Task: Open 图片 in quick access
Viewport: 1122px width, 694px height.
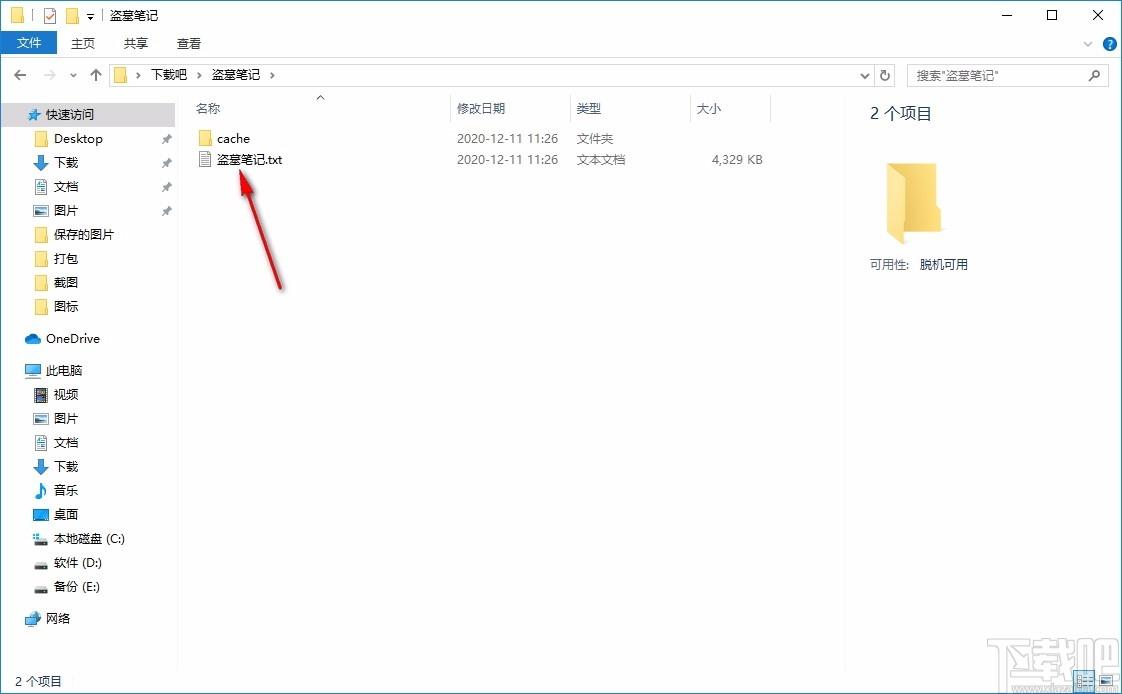Action: pyautogui.click(x=66, y=210)
